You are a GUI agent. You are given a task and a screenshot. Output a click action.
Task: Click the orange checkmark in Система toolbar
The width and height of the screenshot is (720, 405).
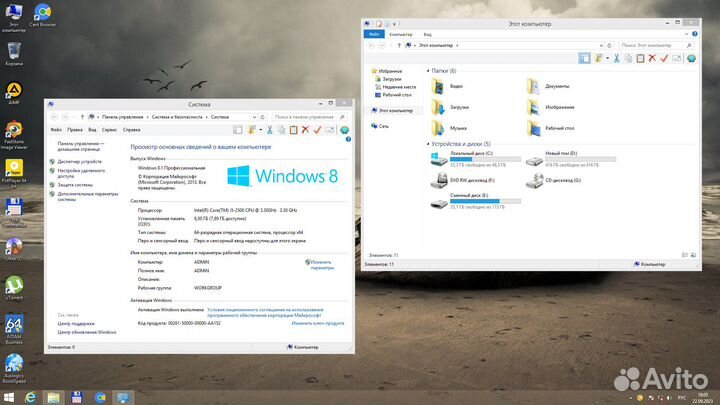pyautogui.click(x=317, y=130)
